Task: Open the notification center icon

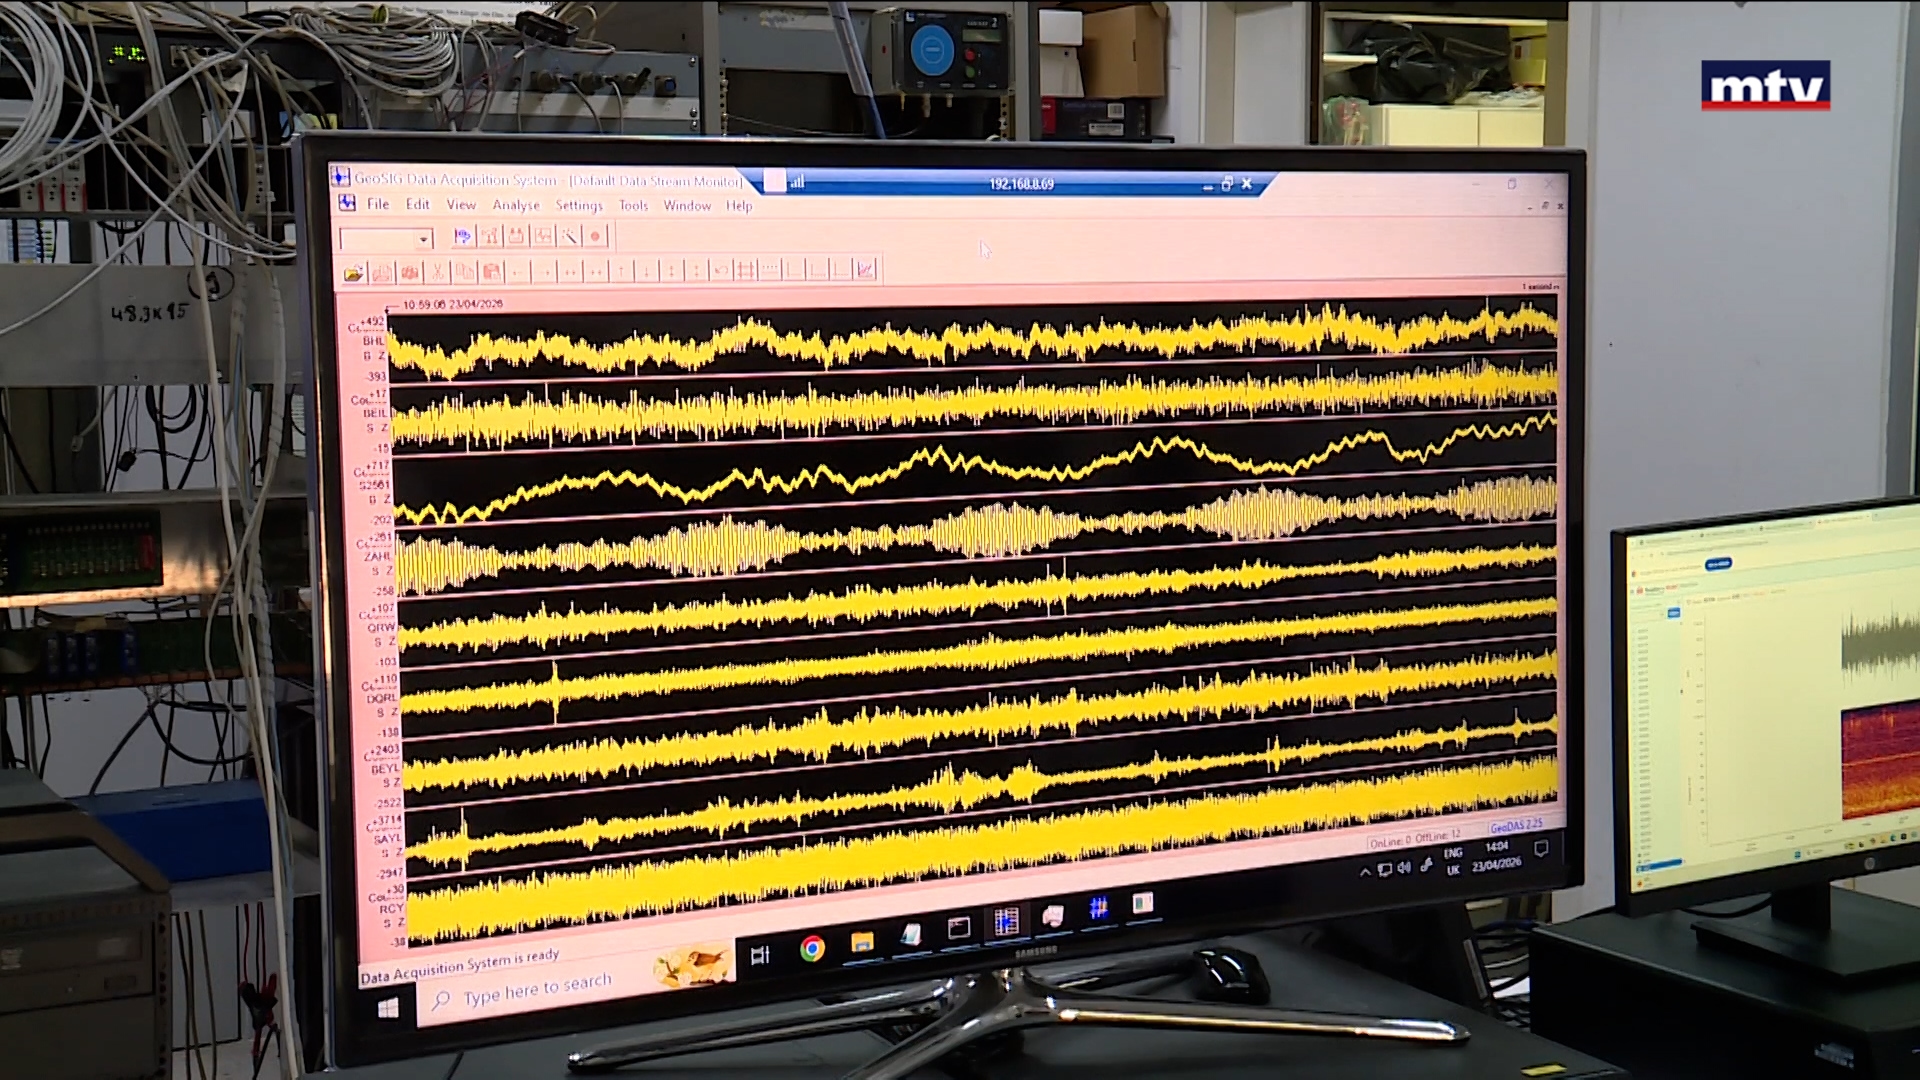Action: (1541, 849)
